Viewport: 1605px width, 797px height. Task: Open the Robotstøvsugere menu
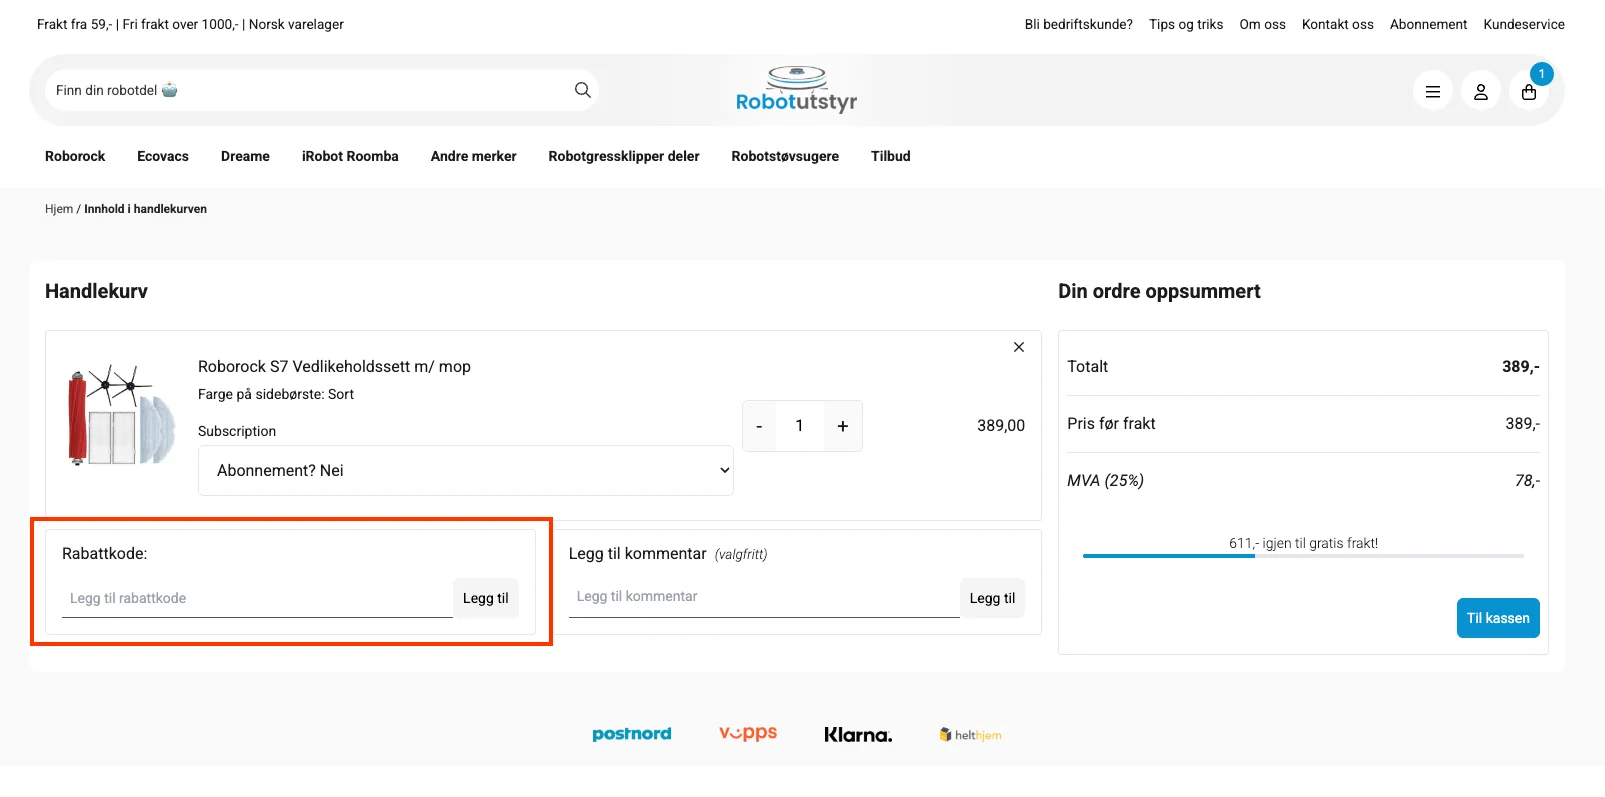(785, 156)
